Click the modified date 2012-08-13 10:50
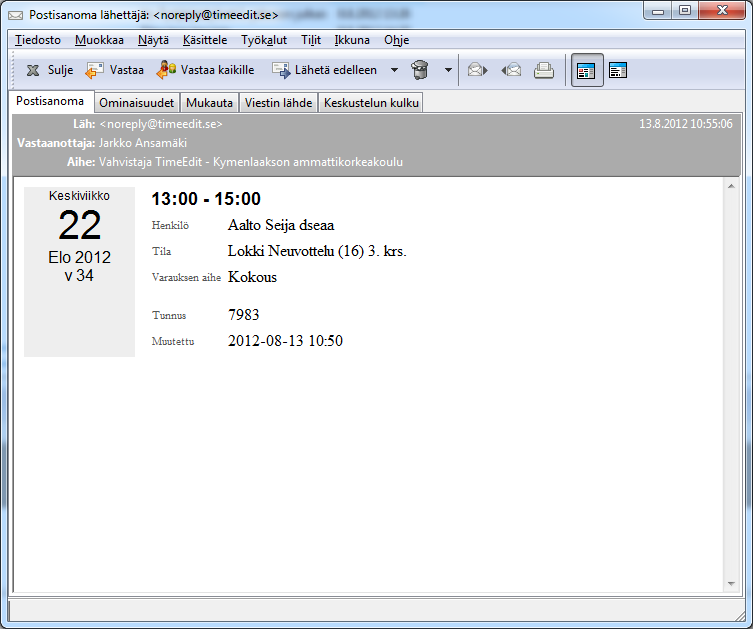This screenshot has width=753, height=629. pos(285,341)
